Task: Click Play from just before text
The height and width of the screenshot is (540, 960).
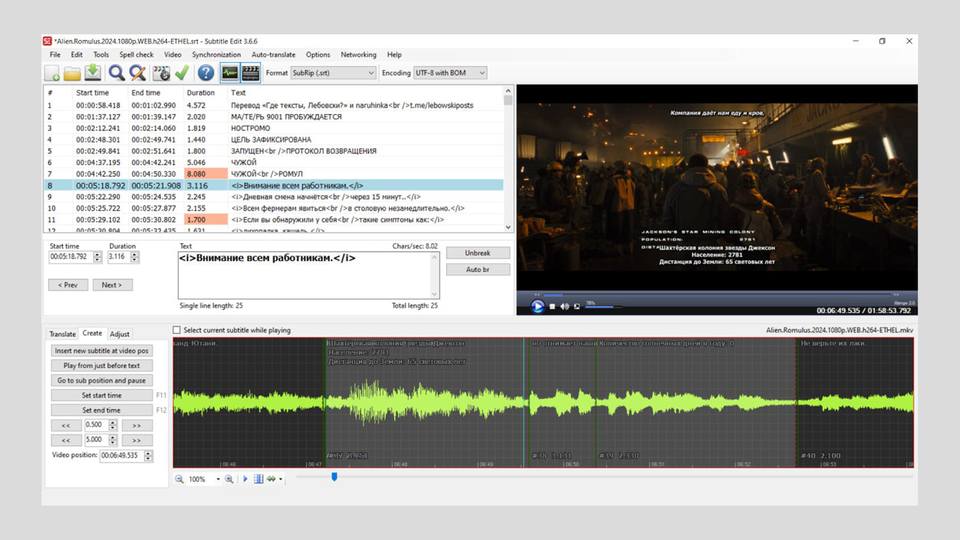Action: (x=102, y=366)
